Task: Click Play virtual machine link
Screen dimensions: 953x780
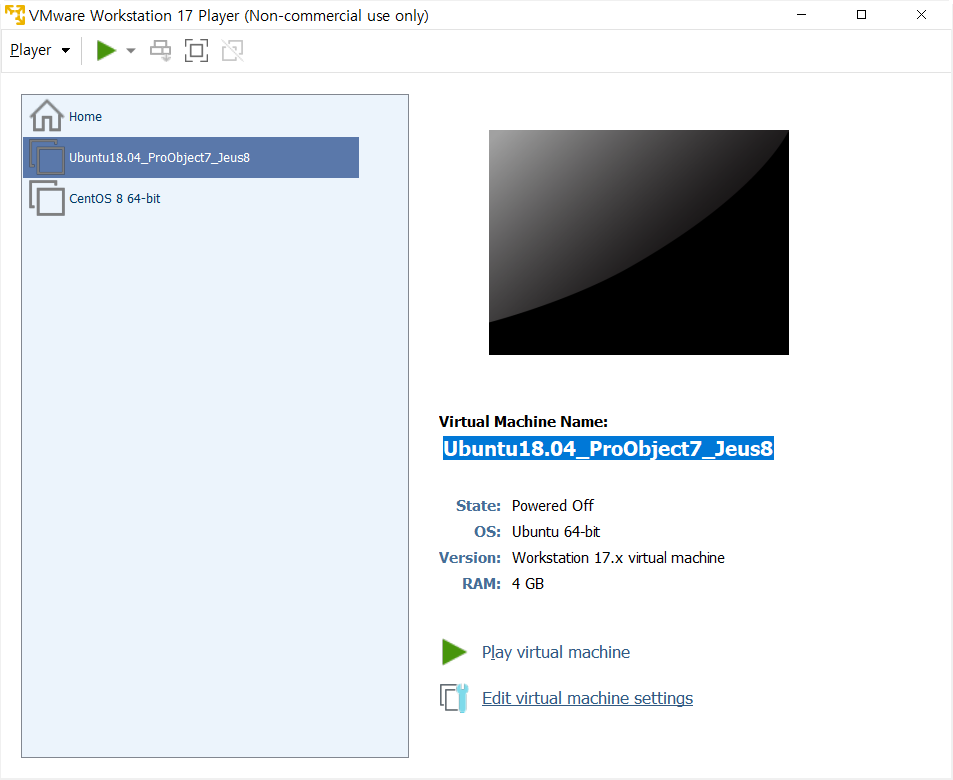Action: click(556, 652)
